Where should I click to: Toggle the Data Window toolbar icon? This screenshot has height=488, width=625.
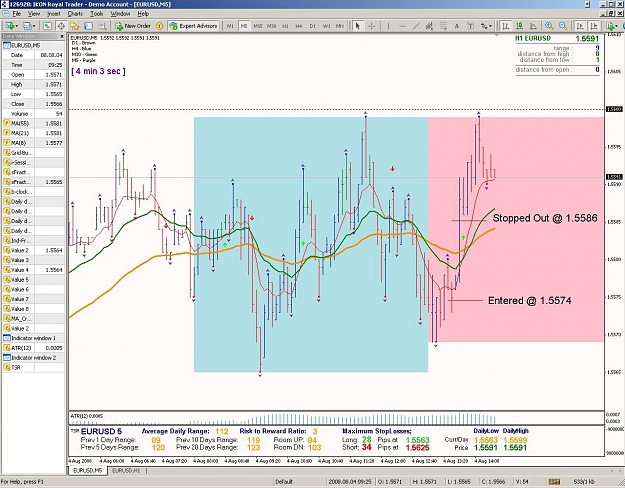[61, 26]
